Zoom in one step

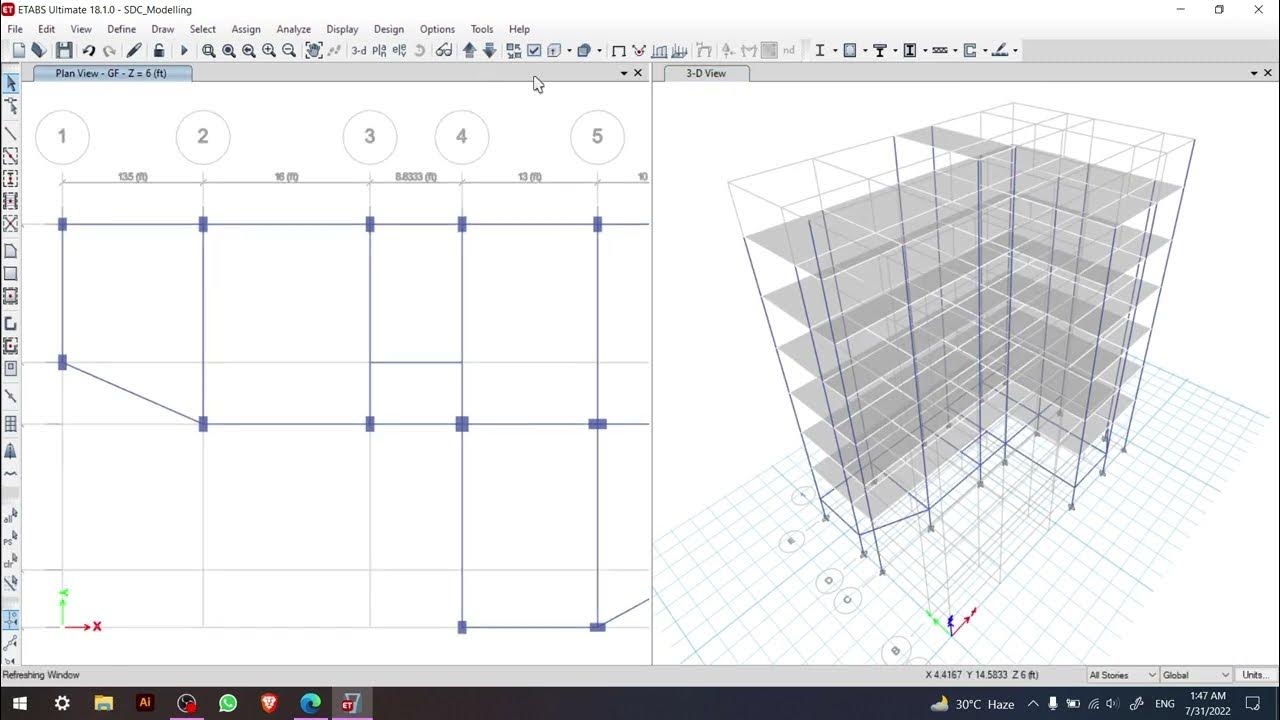click(269, 50)
